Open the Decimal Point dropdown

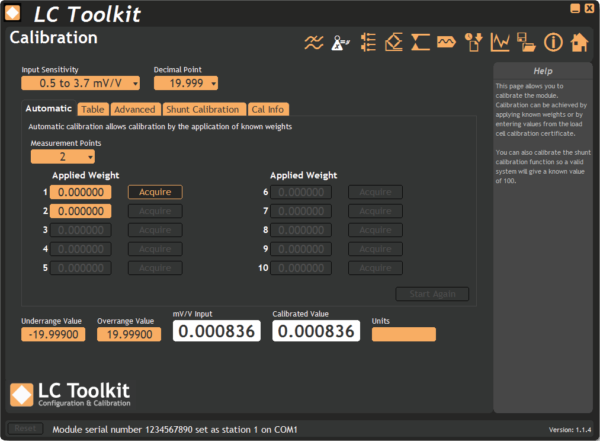click(186, 83)
